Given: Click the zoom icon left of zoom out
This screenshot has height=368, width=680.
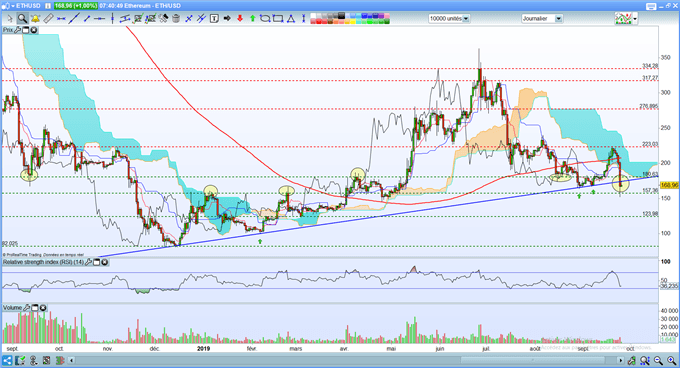Looking at the screenshot, I should click(645, 361).
